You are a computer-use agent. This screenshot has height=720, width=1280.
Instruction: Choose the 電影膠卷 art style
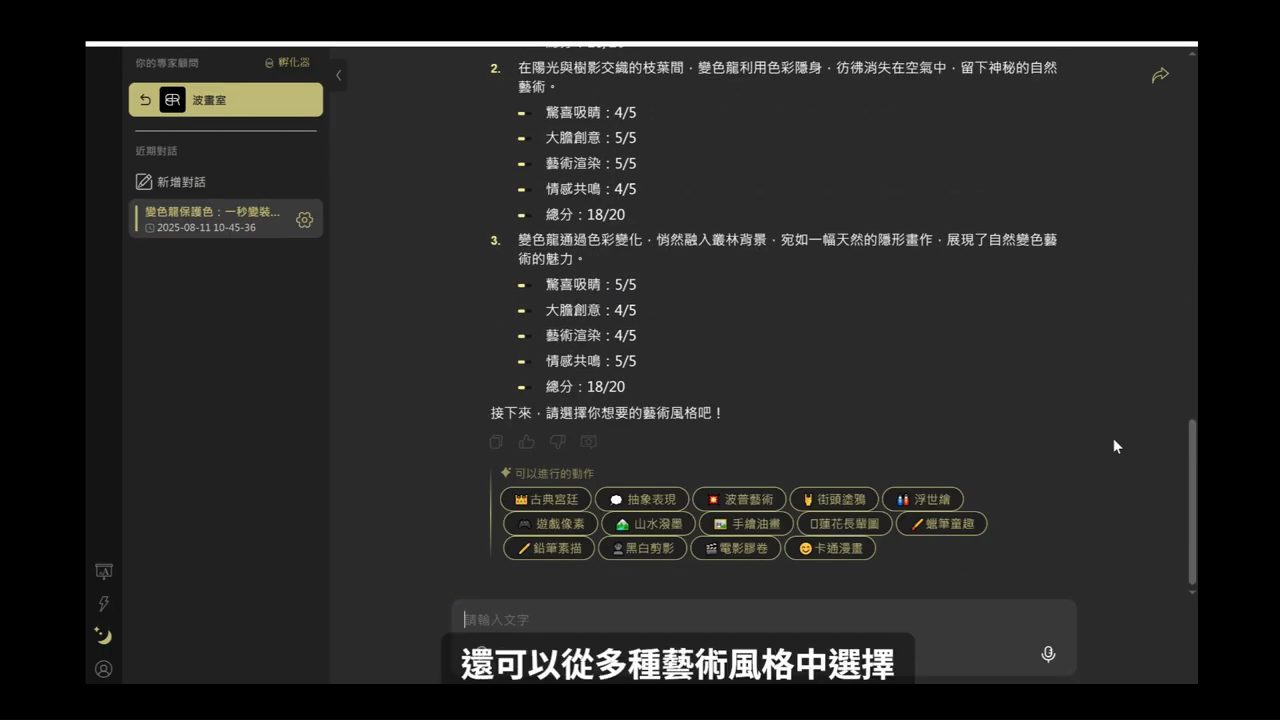736,548
